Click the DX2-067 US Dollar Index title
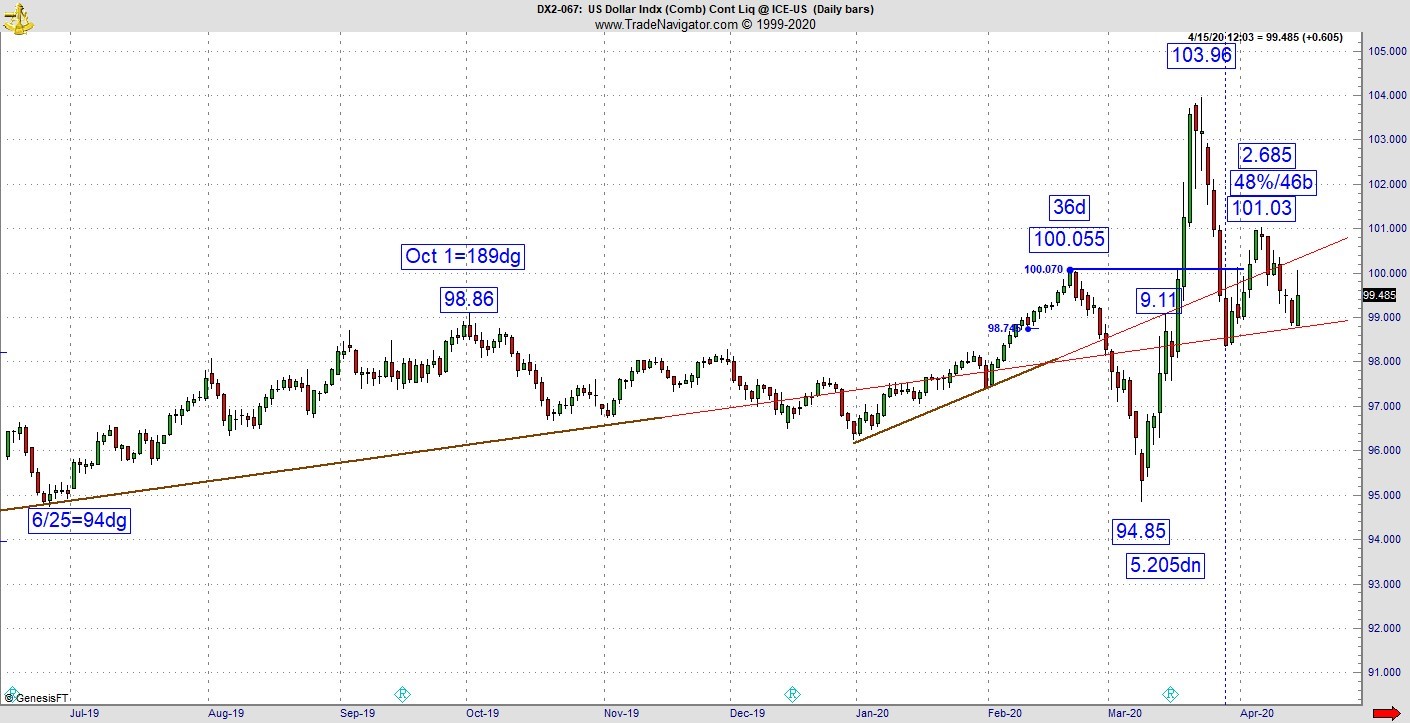Image resolution: width=1410 pixels, height=723 pixels. 704,9
